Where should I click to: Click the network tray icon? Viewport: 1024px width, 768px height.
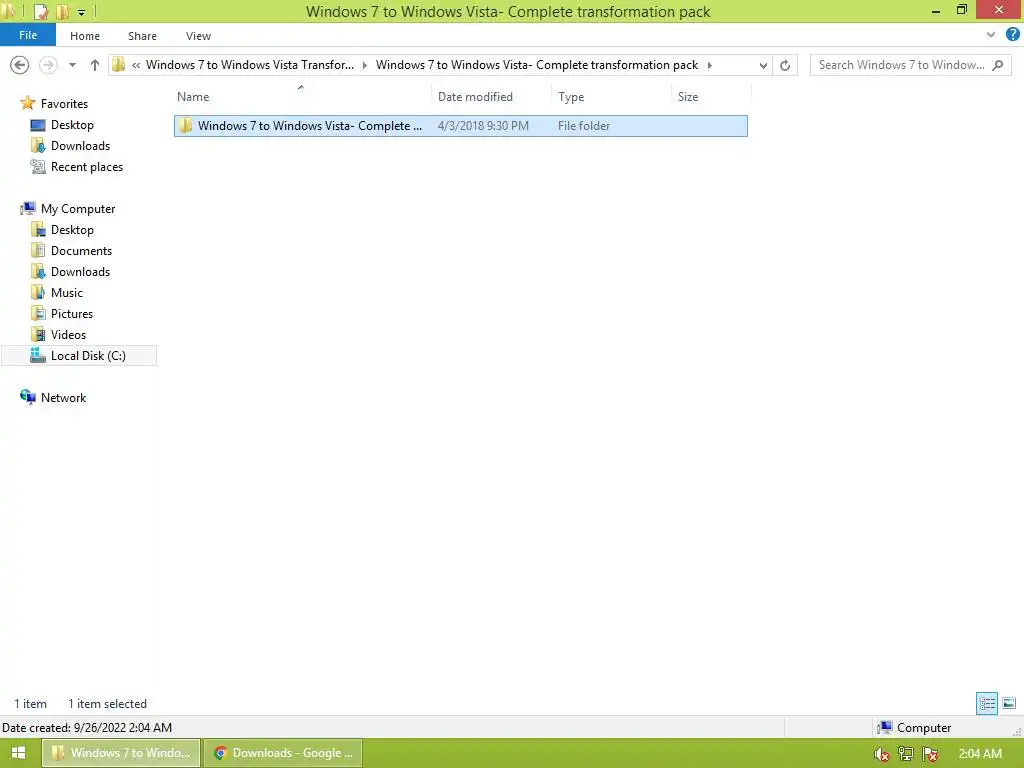(x=906, y=754)
